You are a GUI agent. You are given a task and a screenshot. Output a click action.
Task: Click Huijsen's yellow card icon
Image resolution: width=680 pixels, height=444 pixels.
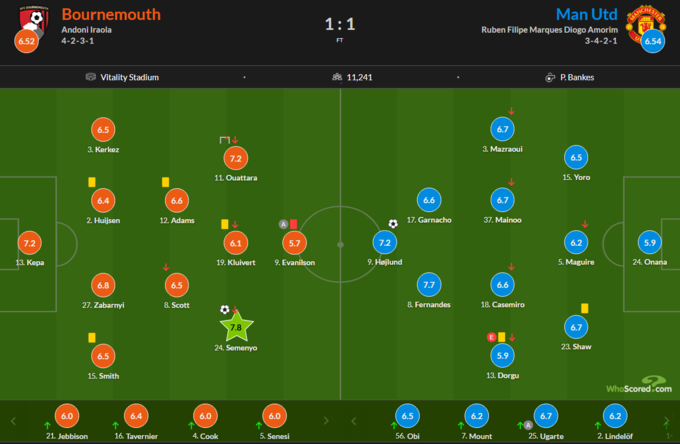[92, 182]
